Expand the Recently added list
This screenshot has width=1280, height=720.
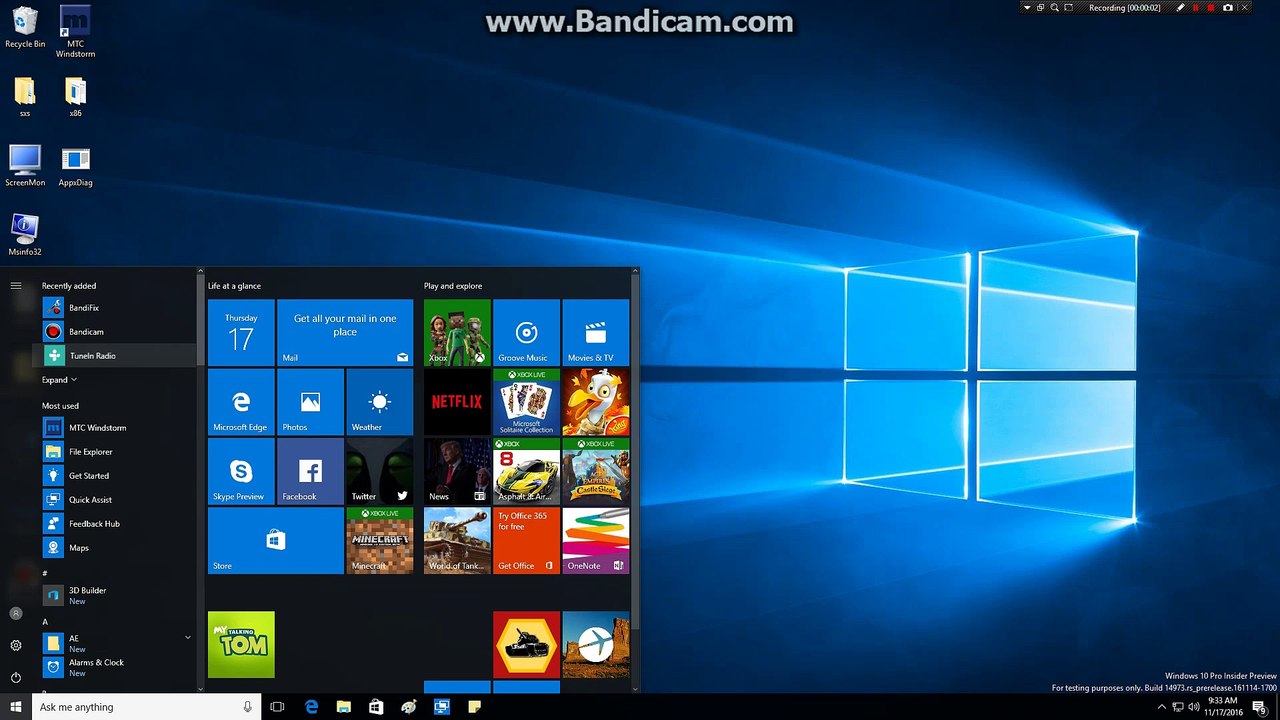click(59, 380)
